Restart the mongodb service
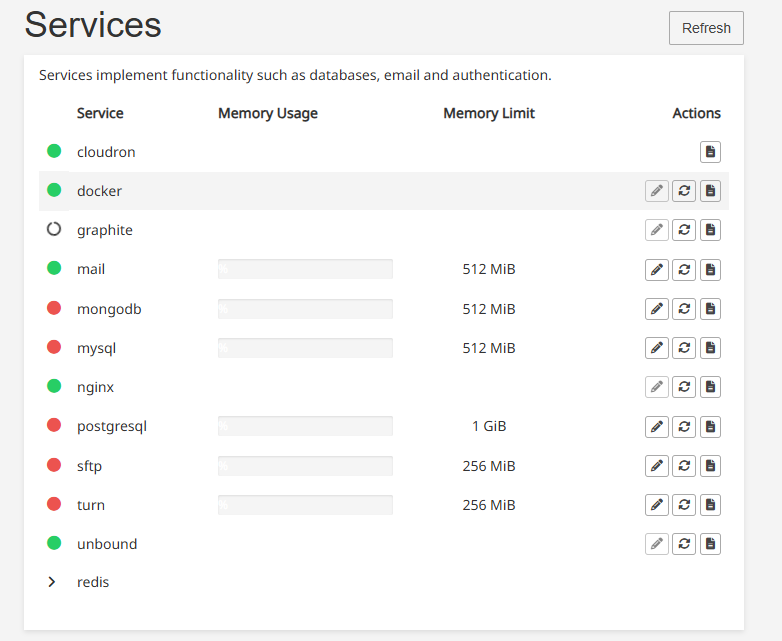Viewport: 782px width, 641px height. tap(684, 309)
